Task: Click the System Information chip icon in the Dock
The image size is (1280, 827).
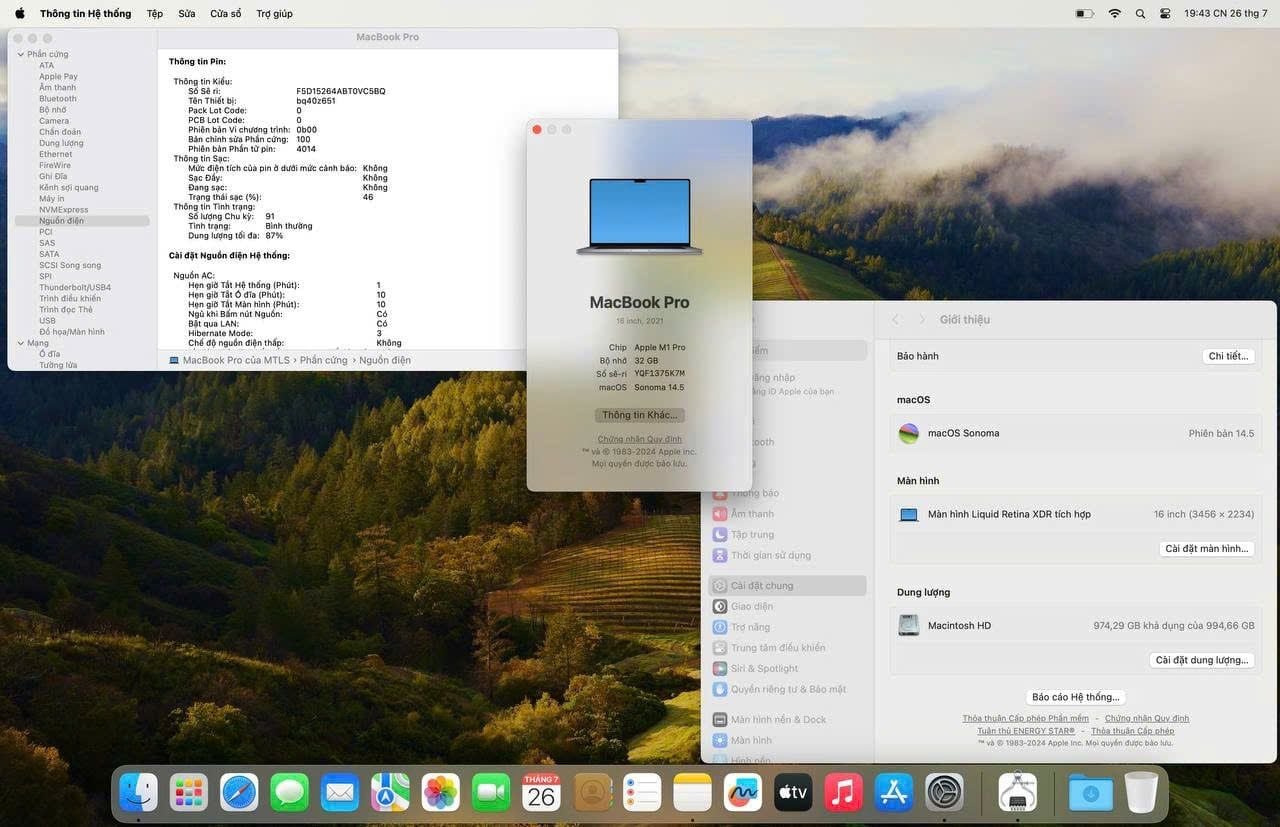Action: click(1018, 793)
